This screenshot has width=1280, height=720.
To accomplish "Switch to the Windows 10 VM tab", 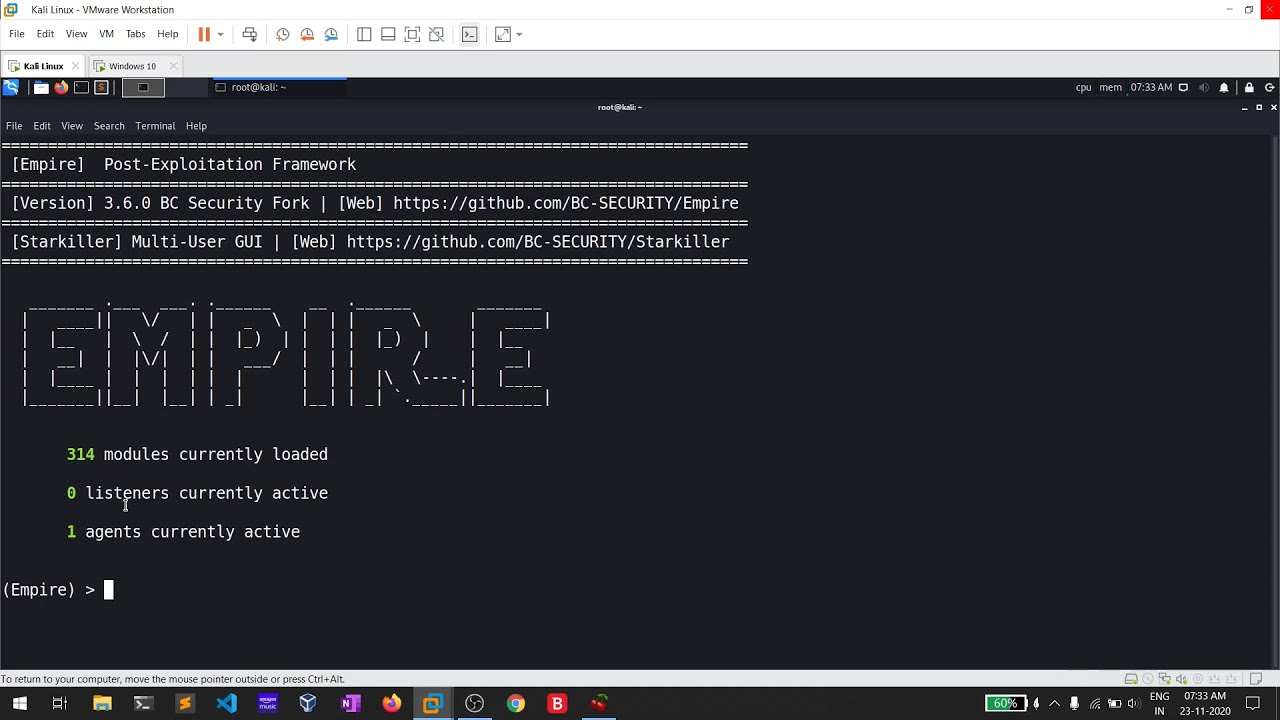I will pos(132,66).
